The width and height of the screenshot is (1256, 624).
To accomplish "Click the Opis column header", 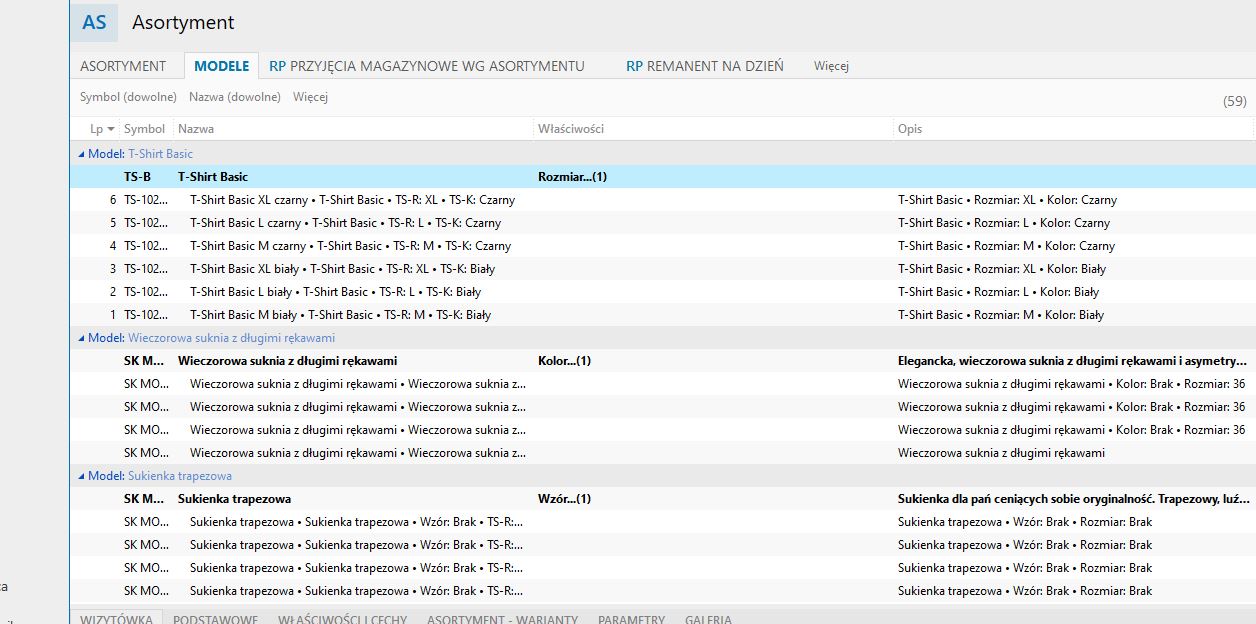I will 910,129.
